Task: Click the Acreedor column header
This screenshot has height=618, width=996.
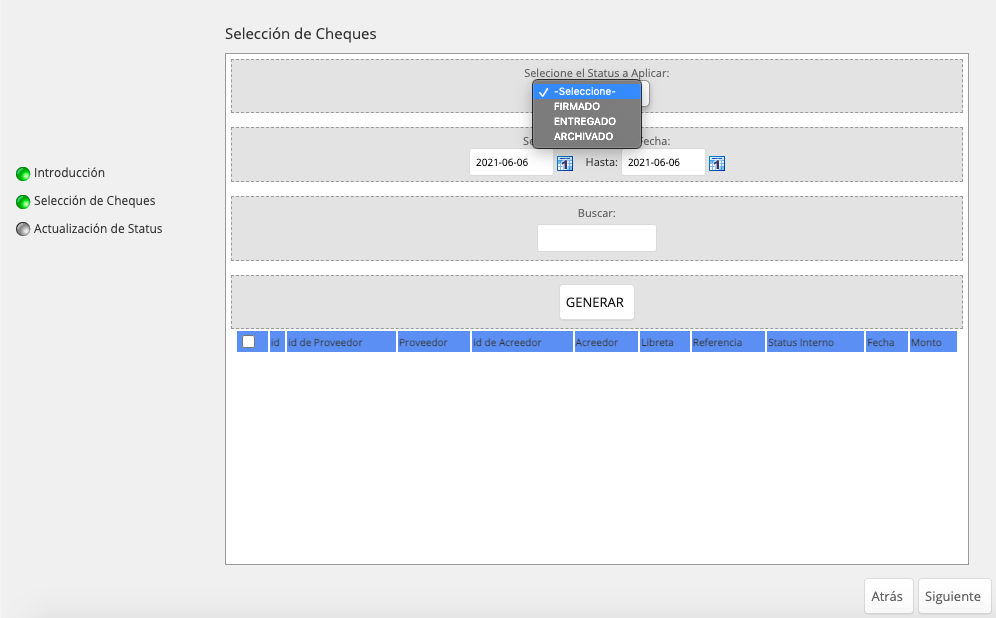Action: point(606,342)
